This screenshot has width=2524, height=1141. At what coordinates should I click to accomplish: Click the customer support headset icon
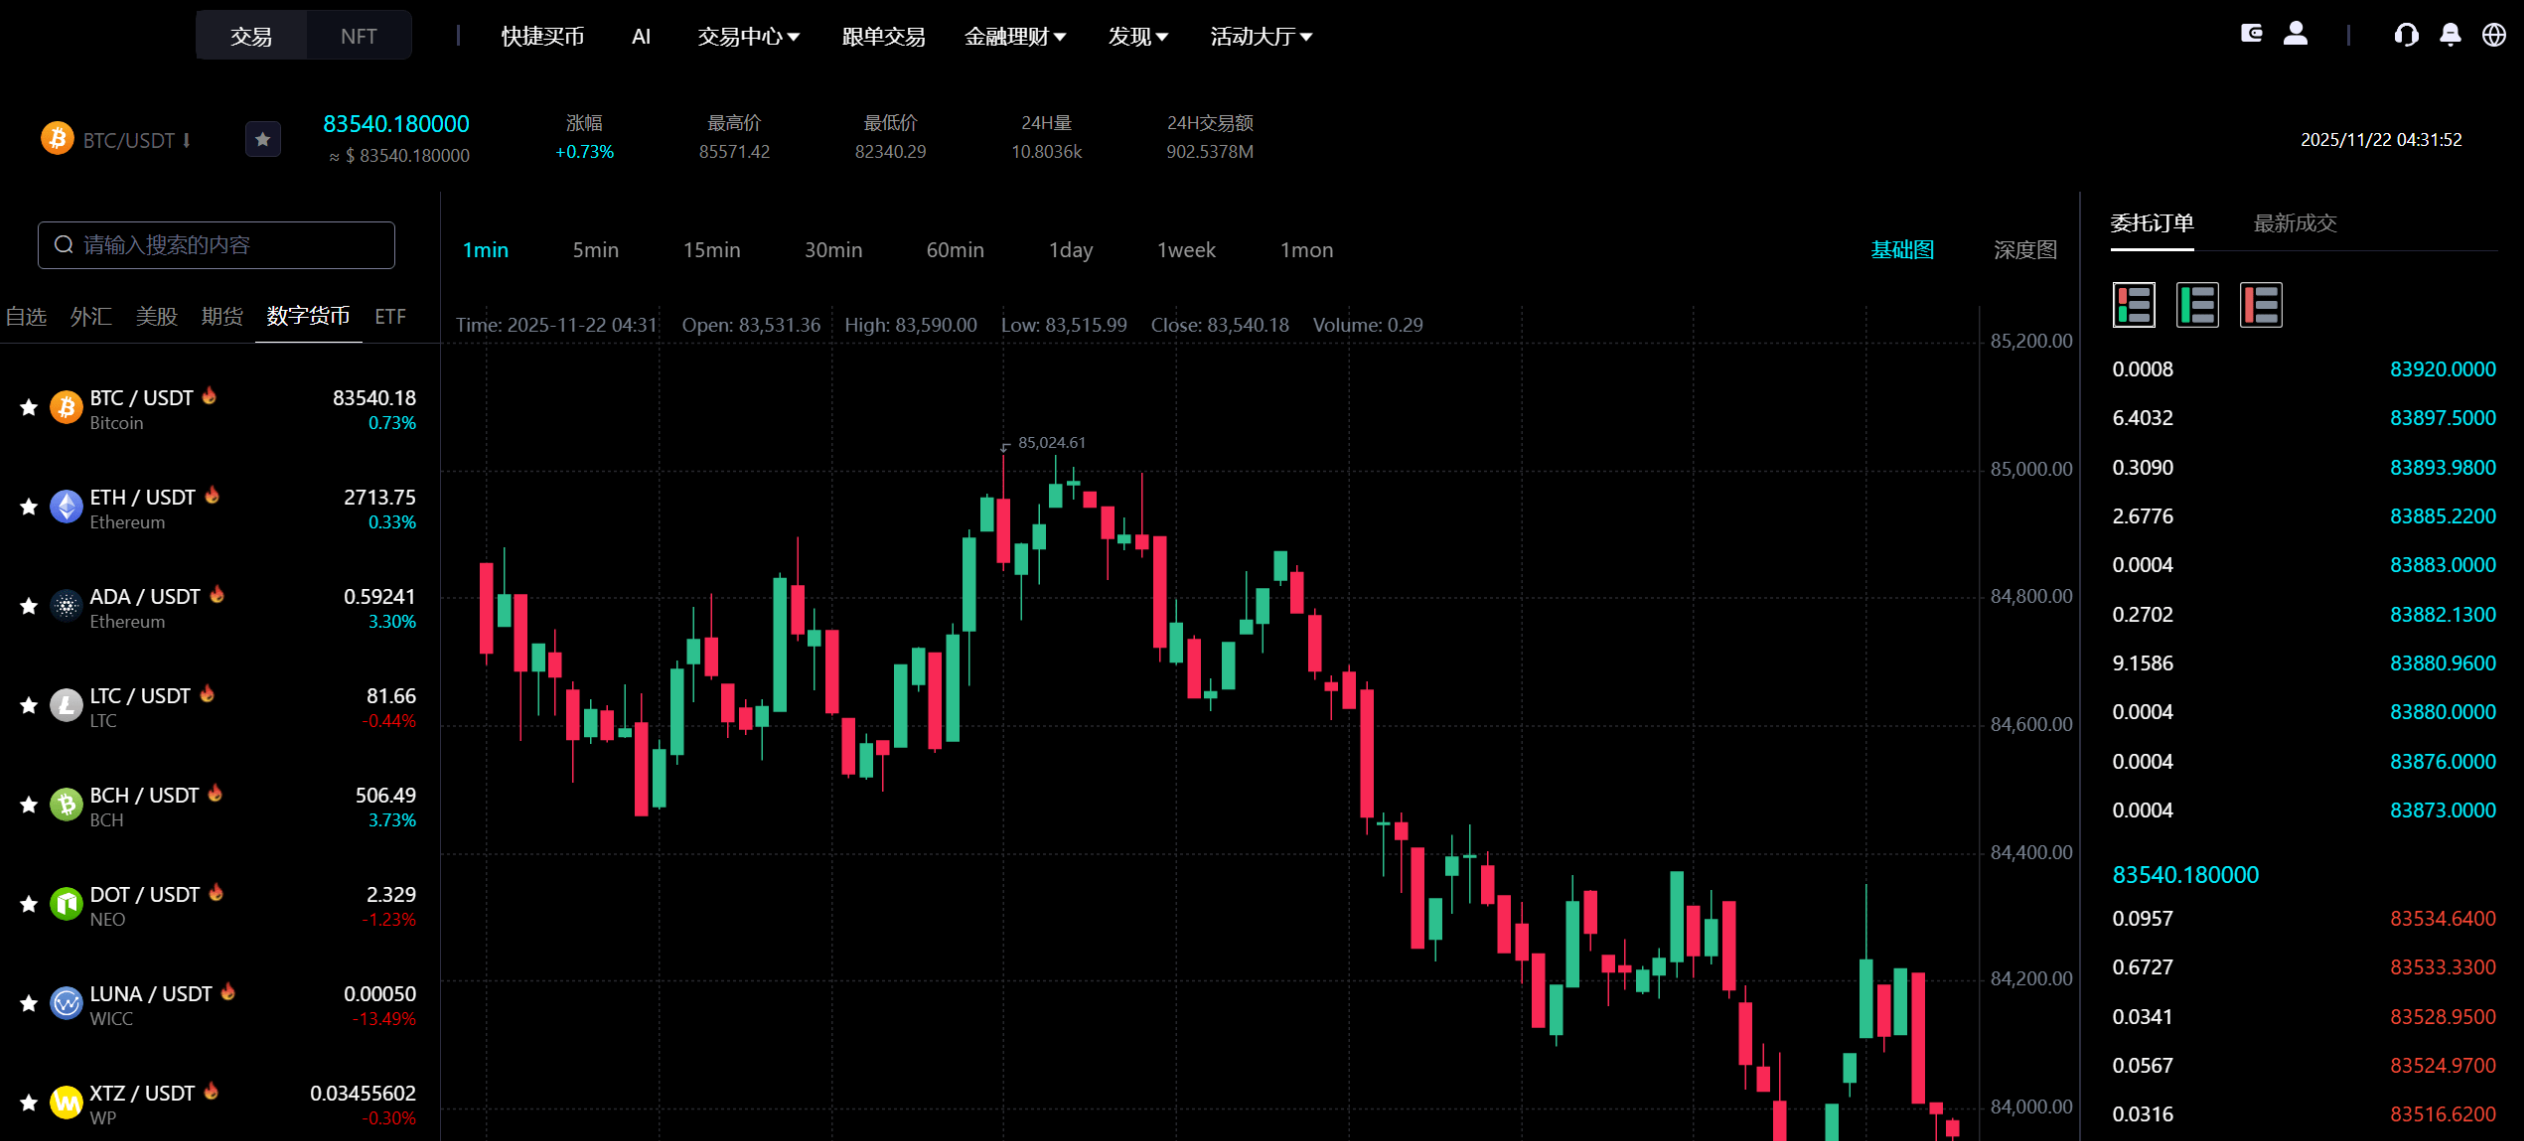pos(2408,34)
